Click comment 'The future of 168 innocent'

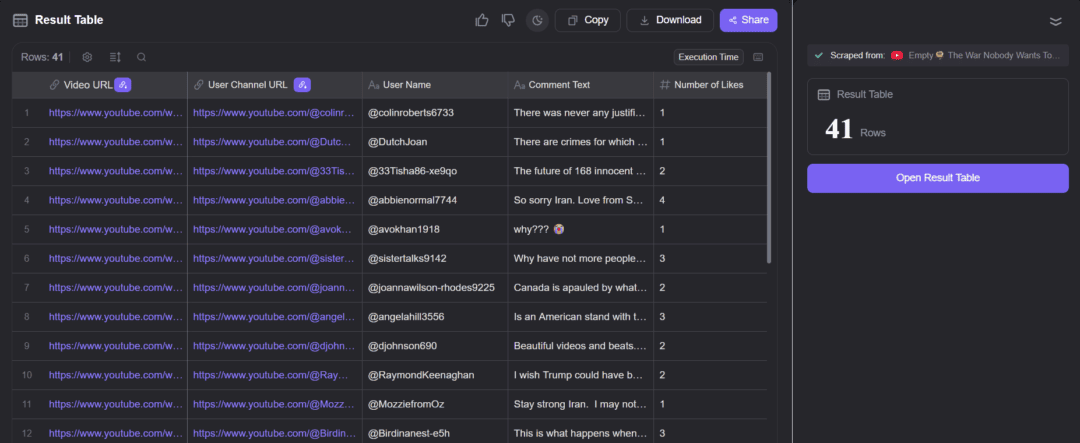point(581,170)
